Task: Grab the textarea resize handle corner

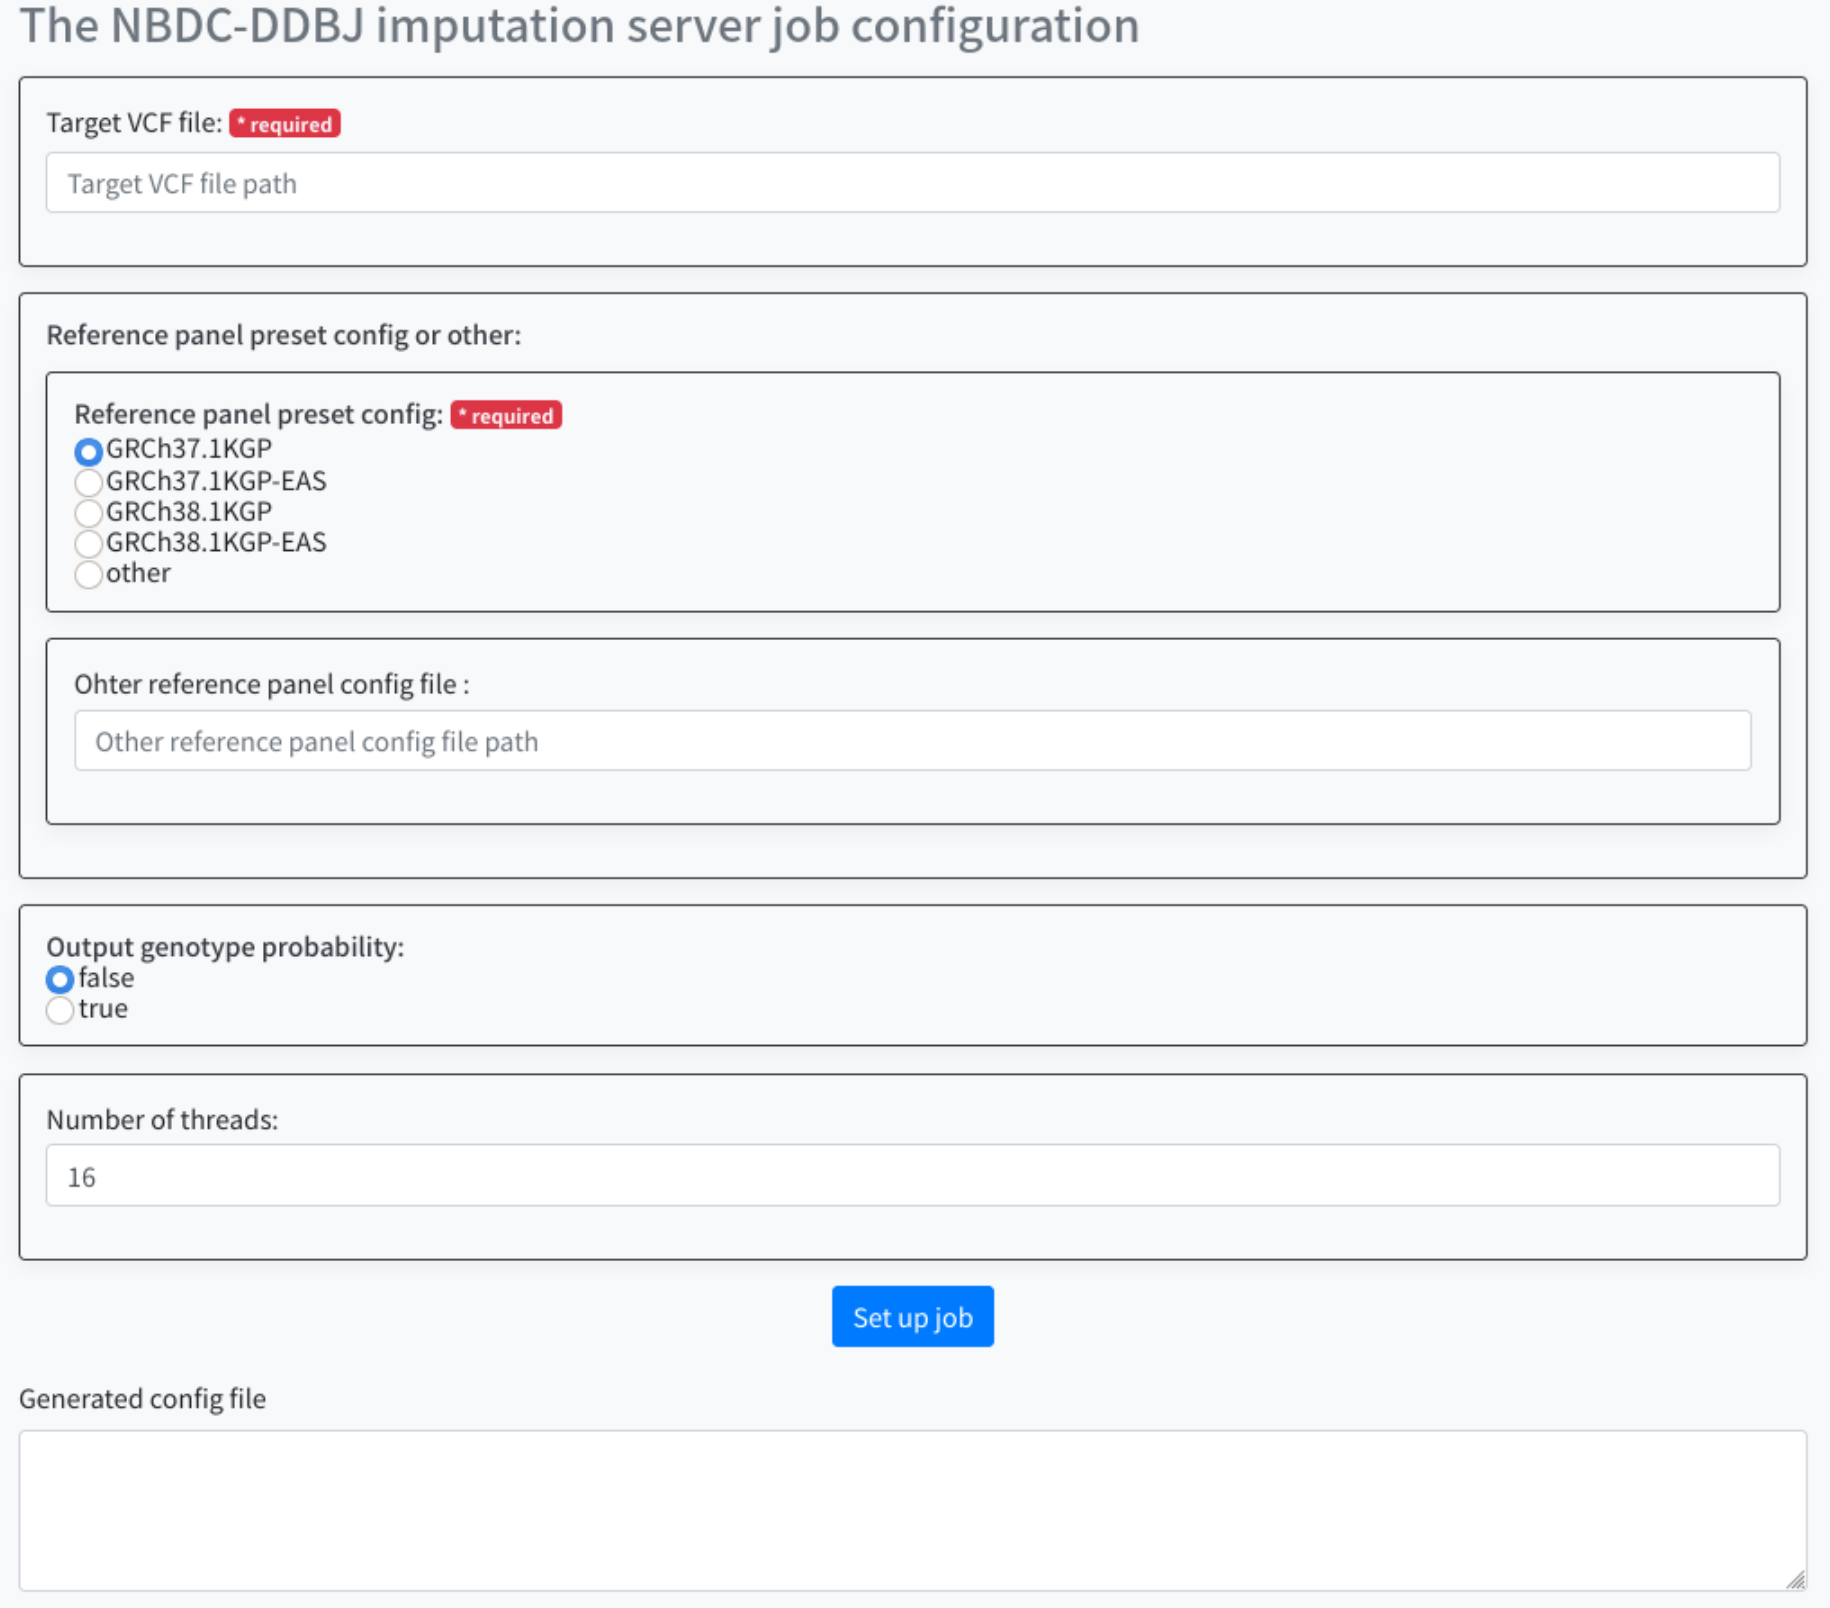Action: pos(1796,1580)
